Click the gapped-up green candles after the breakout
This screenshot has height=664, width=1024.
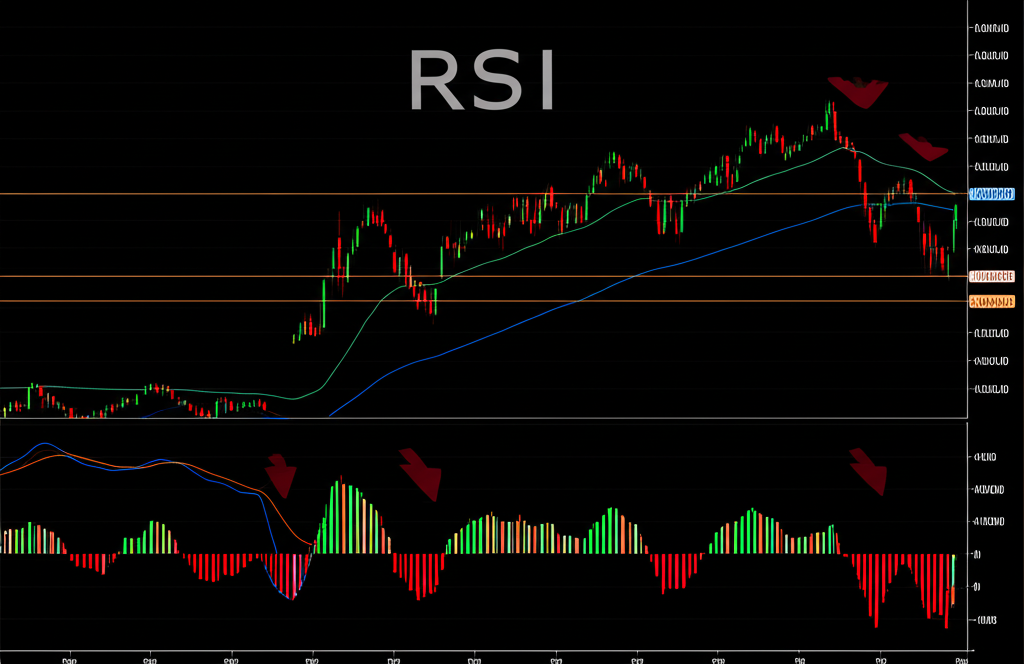[x=310, y=326]
